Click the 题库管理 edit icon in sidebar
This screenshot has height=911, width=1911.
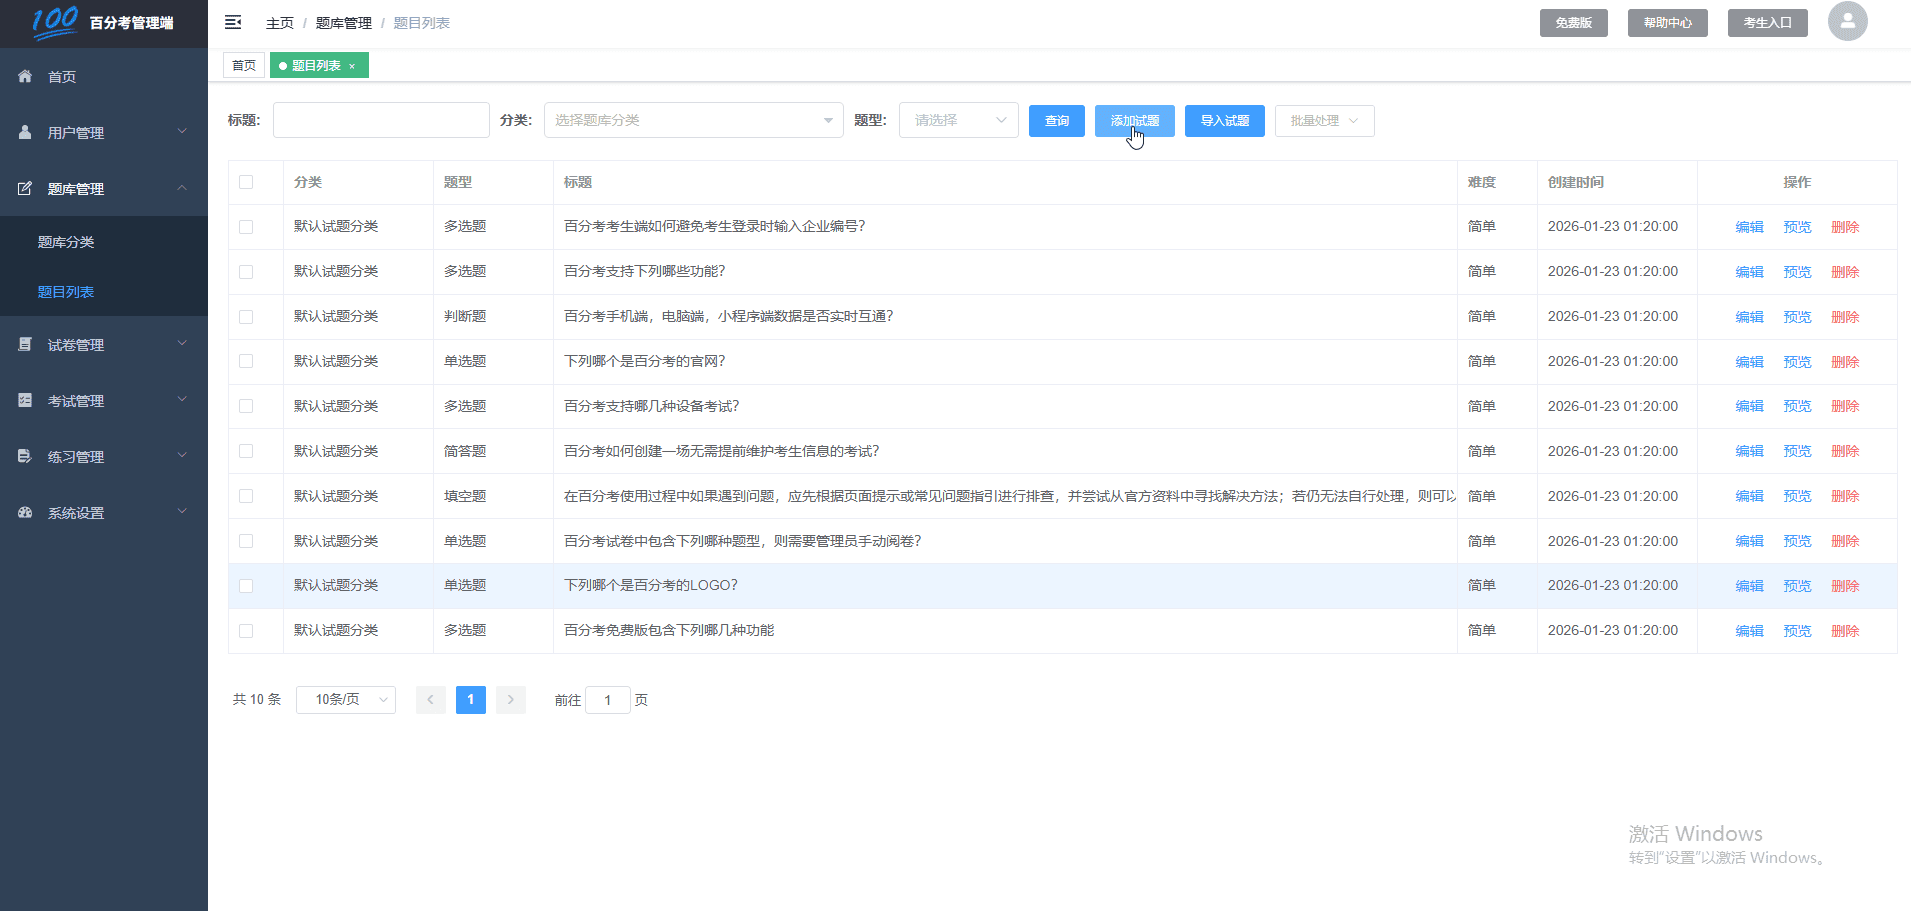point(24,188)
